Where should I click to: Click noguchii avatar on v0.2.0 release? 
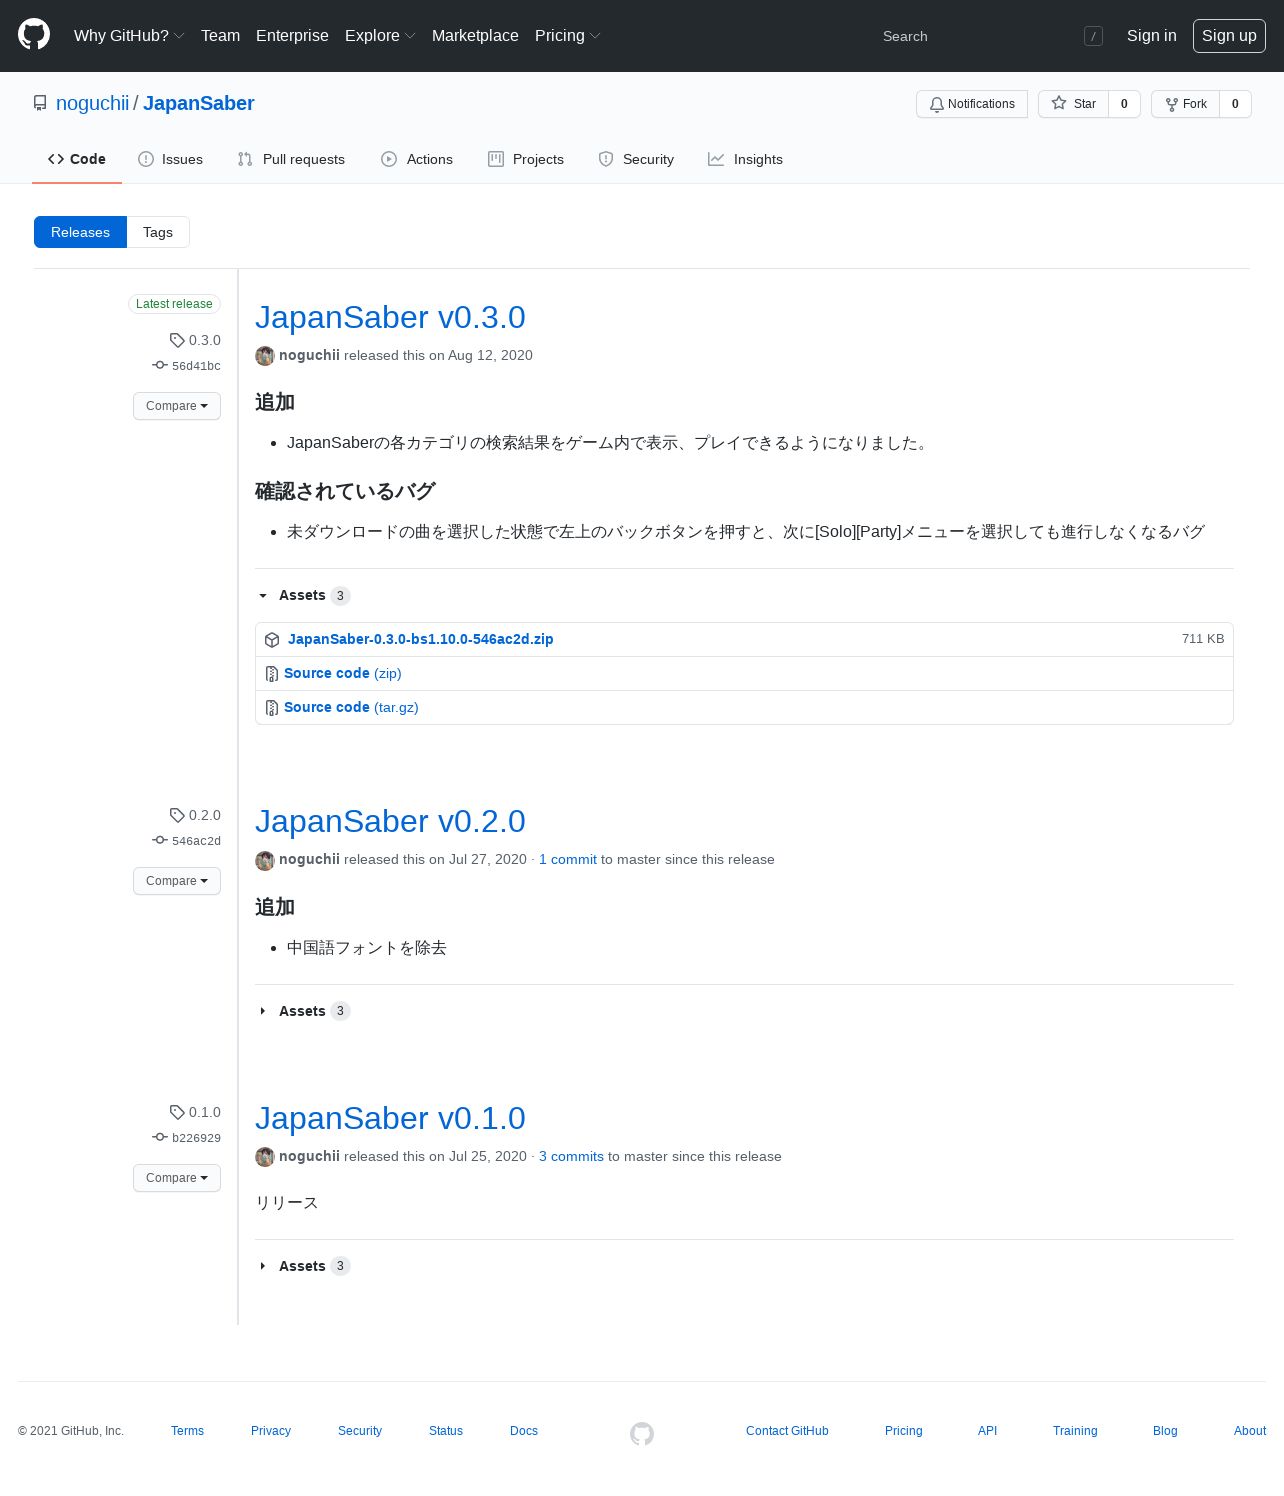click(x=265, y=860)
